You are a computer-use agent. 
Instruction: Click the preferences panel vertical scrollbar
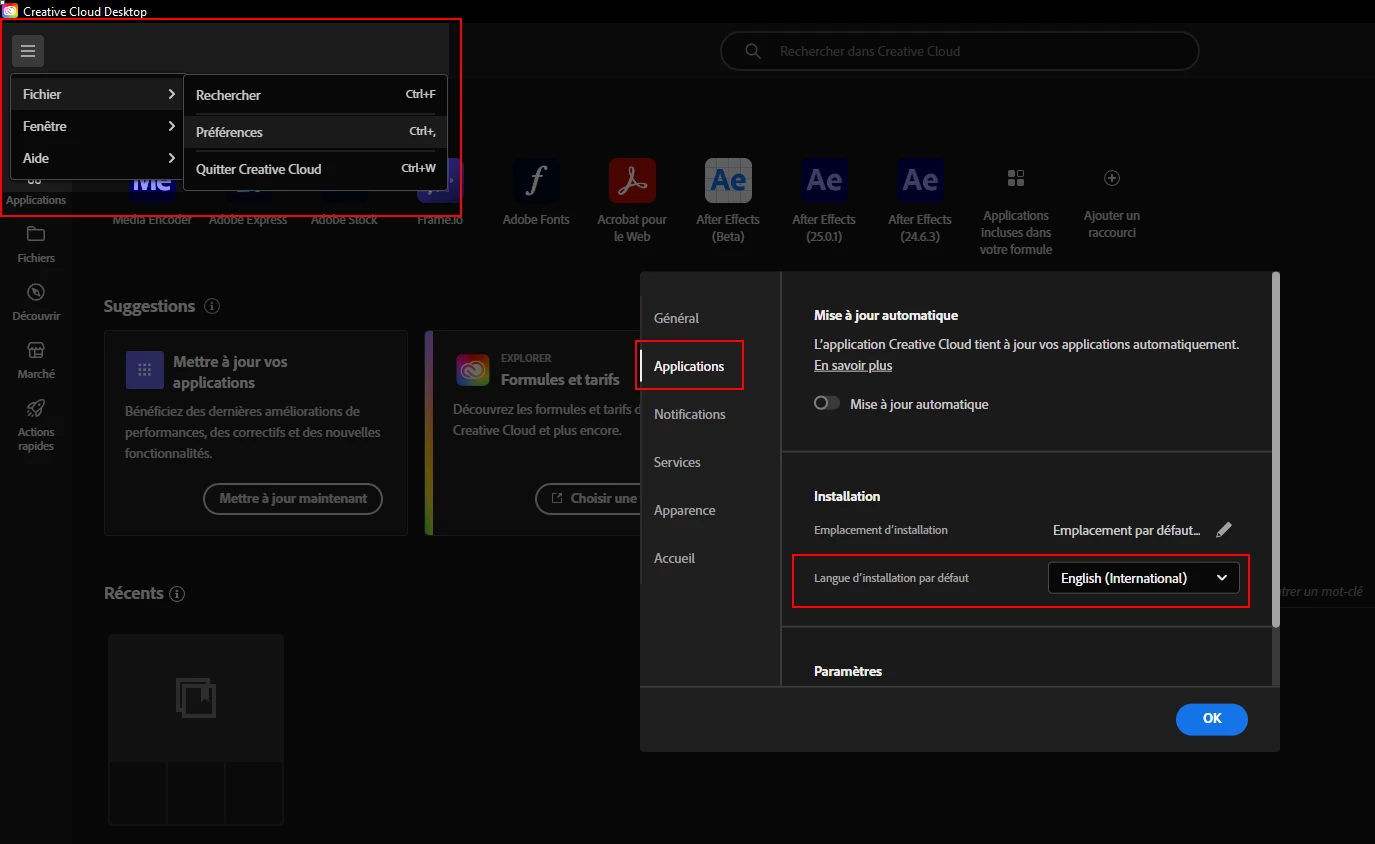coord(1275,450)
